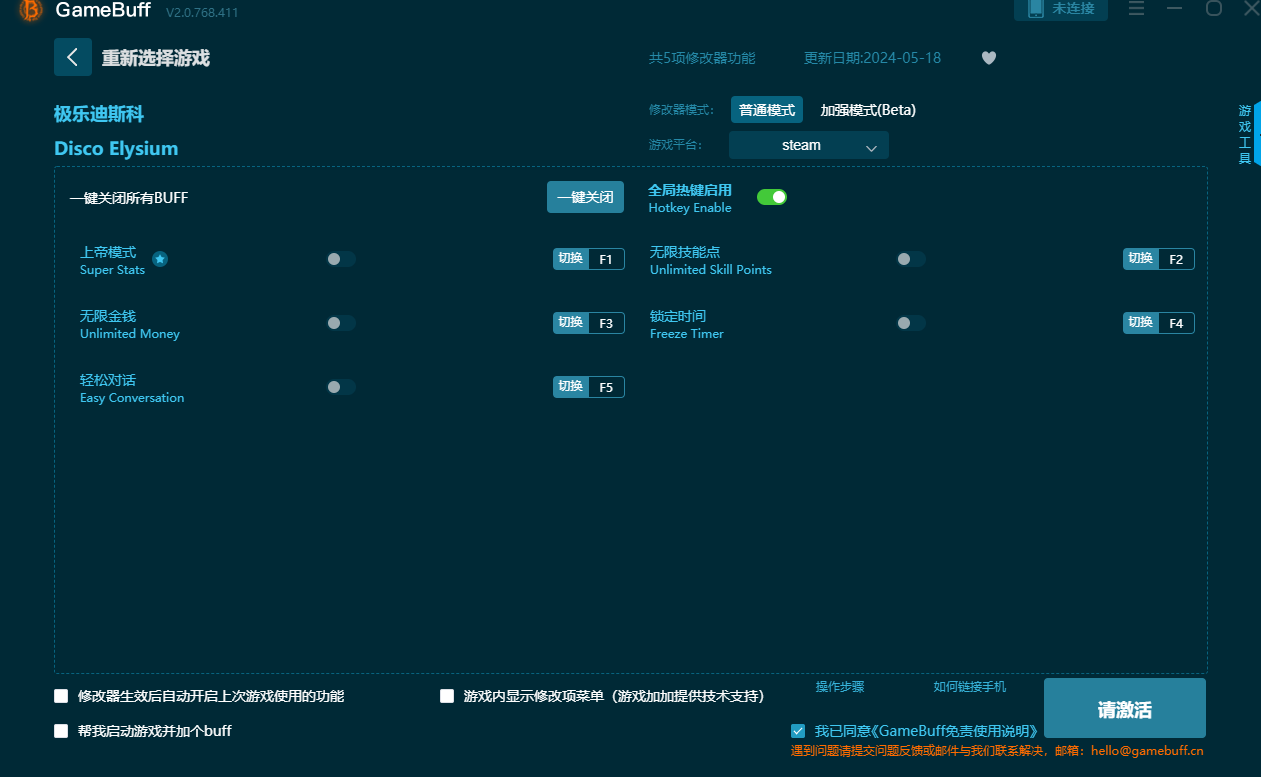This screenshot has width=1261, height=777.
Task: Click the star badge next to Super Stats
Action: (160, 259)
